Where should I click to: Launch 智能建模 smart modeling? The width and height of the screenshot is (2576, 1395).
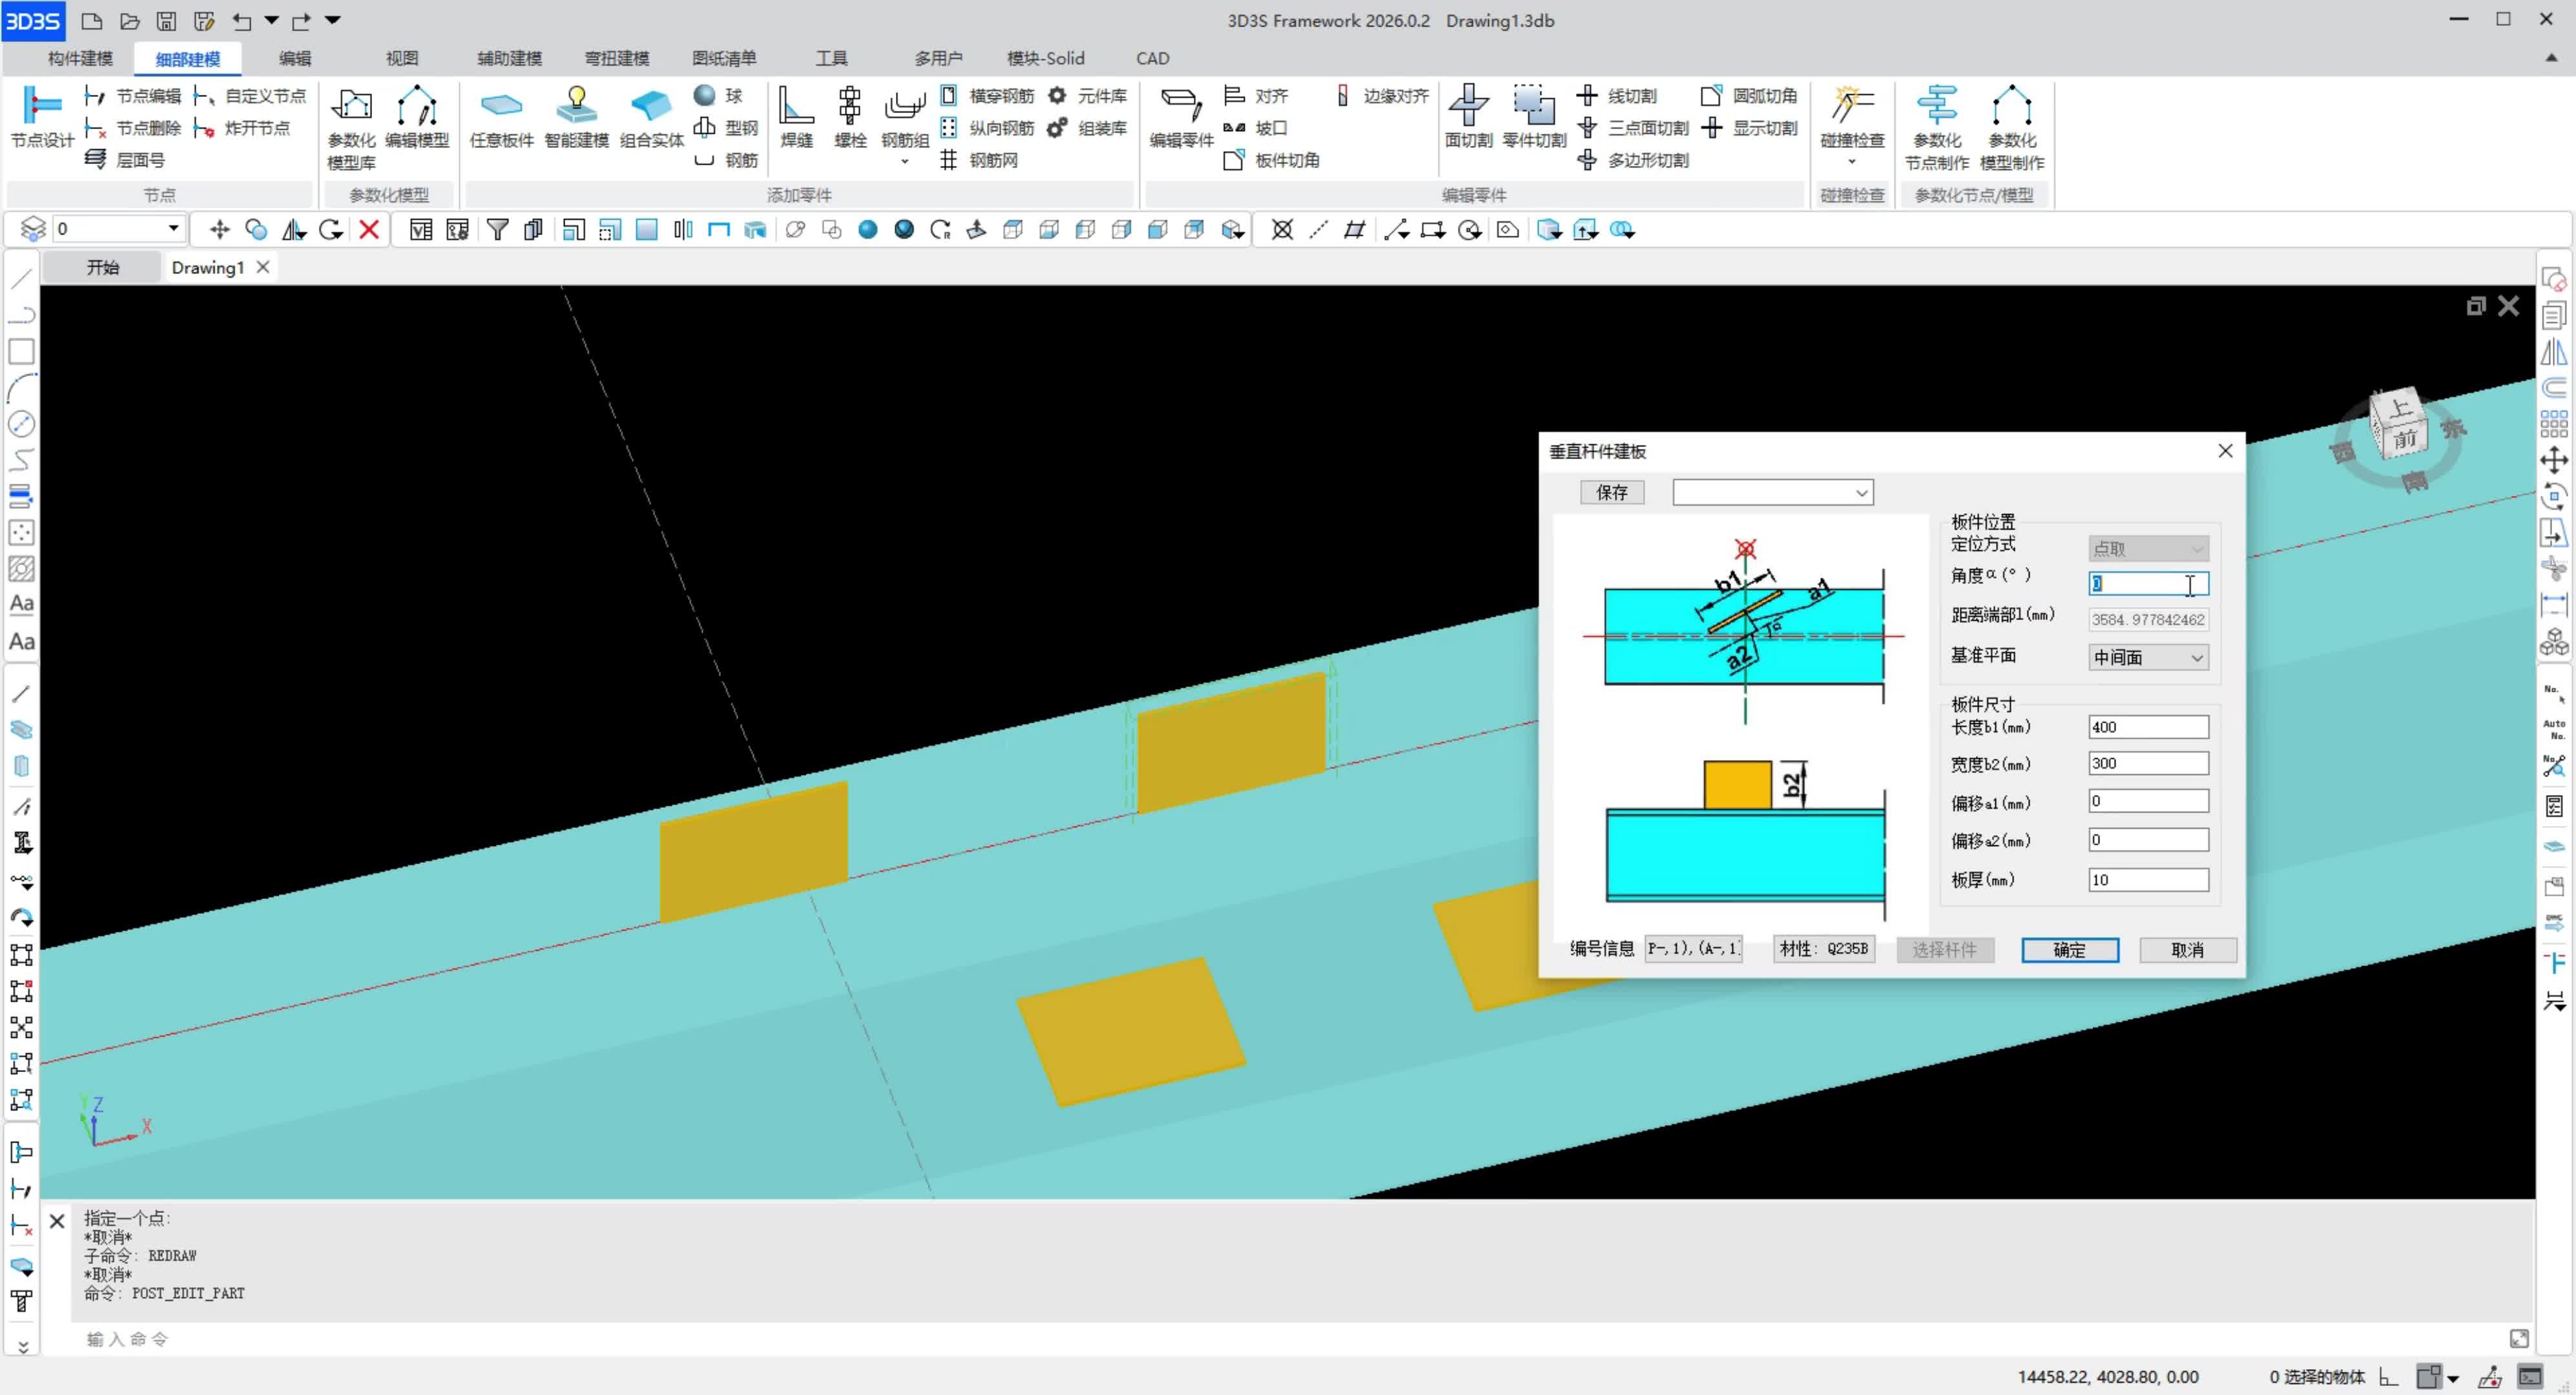click(576, 116)
